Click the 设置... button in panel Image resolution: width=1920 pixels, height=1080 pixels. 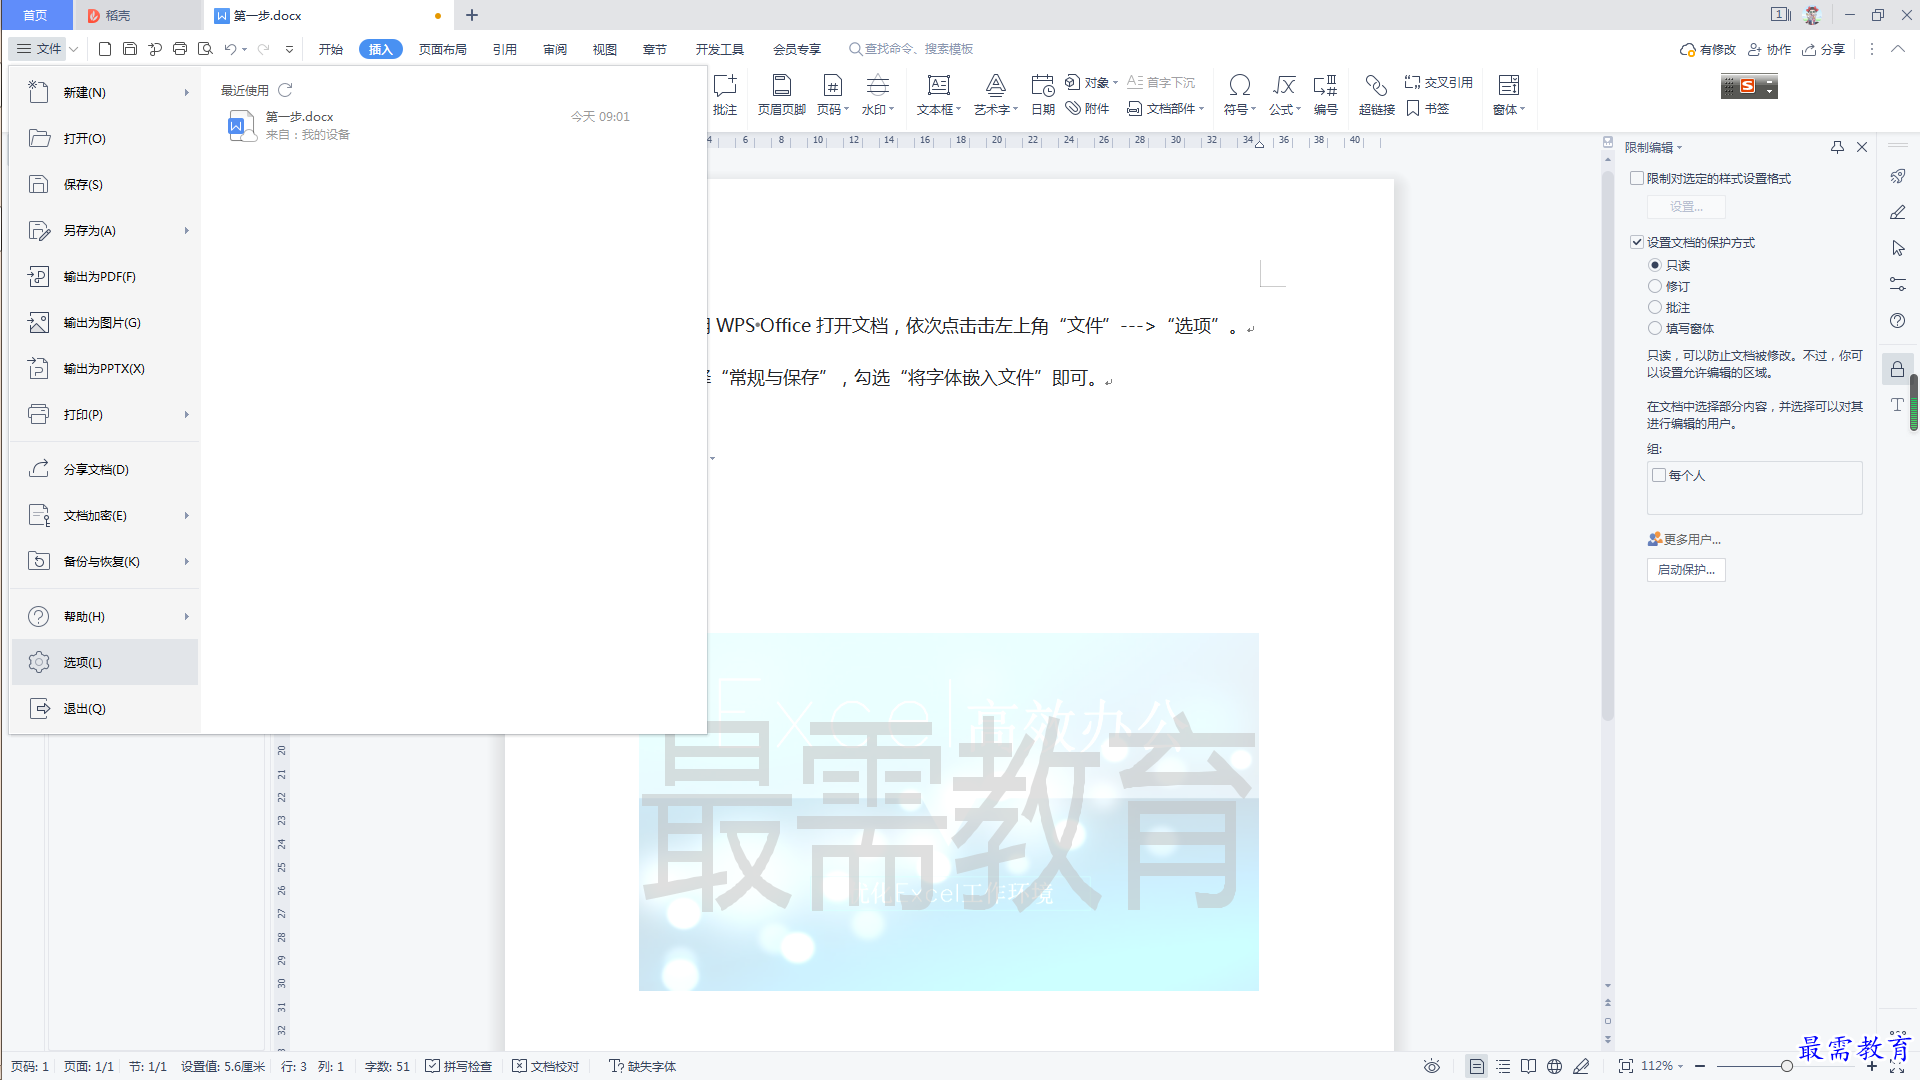tap(1686, 207)
